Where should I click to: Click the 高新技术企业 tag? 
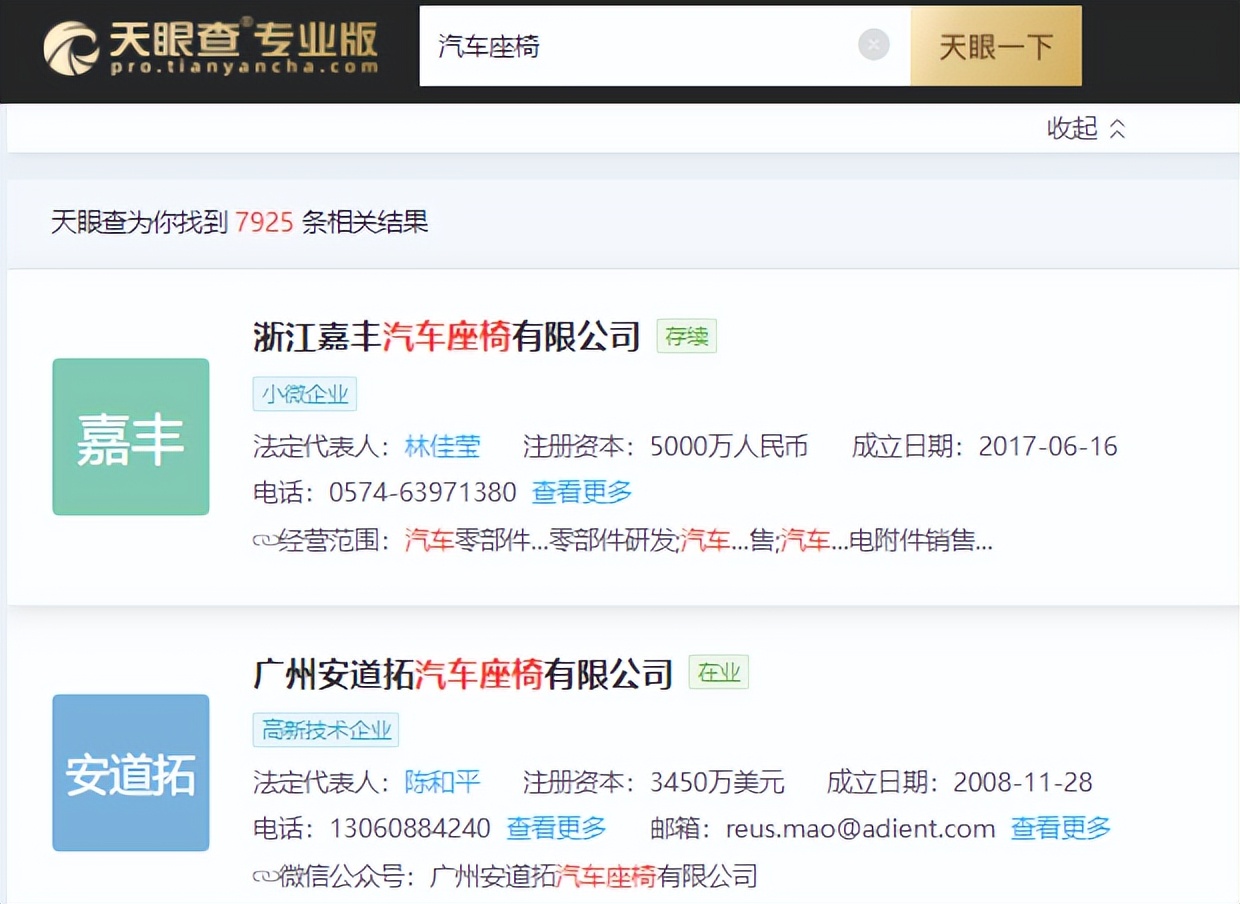(326, 730)
